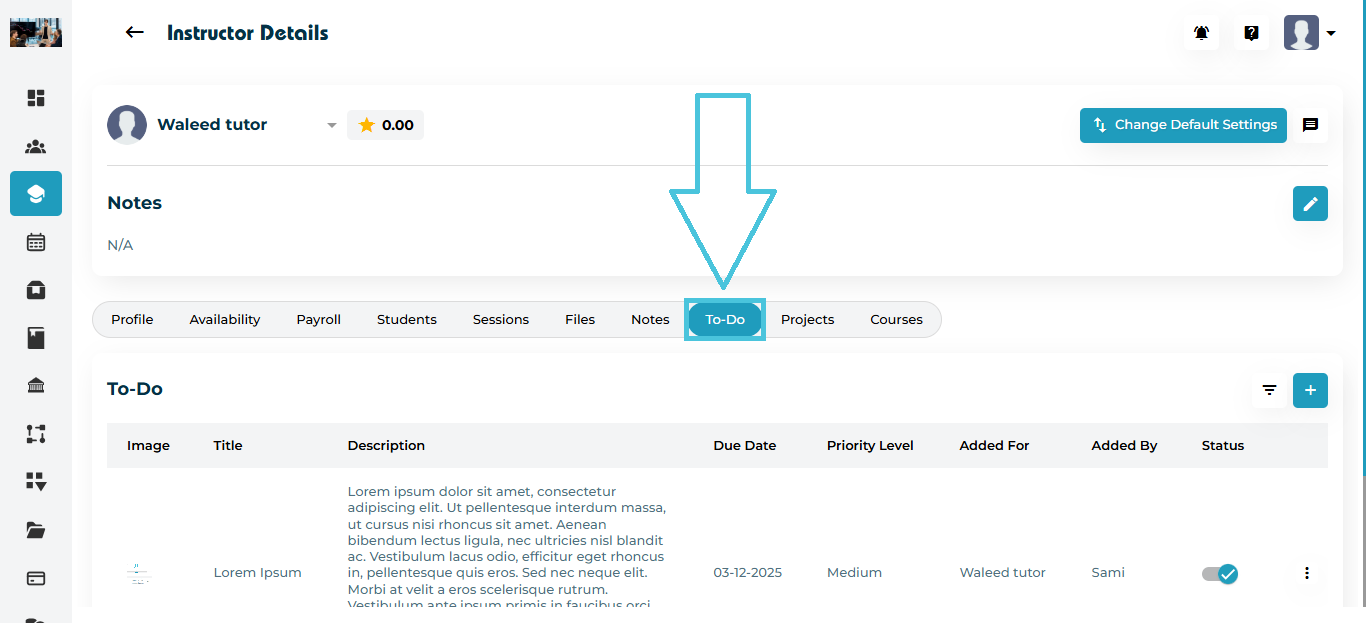The image size is (1366, 623).
Task: Click the Lorem Ipsum task image thumbnail
Action: click(139, 574)
